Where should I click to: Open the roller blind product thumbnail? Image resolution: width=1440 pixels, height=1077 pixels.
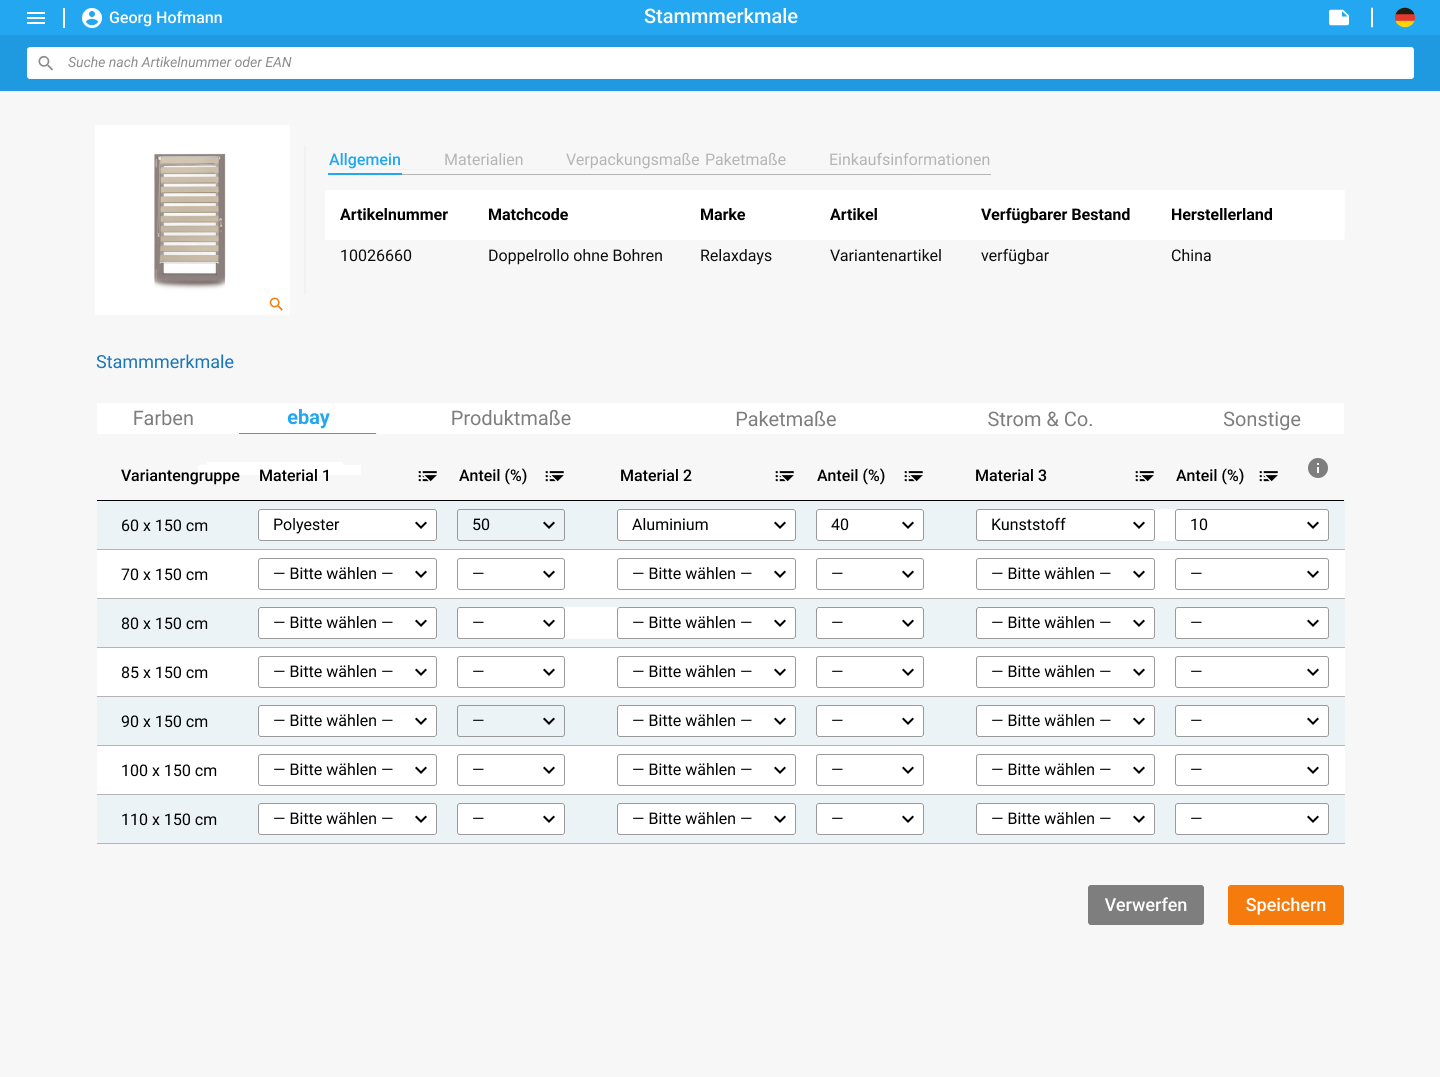coord(190,219)
